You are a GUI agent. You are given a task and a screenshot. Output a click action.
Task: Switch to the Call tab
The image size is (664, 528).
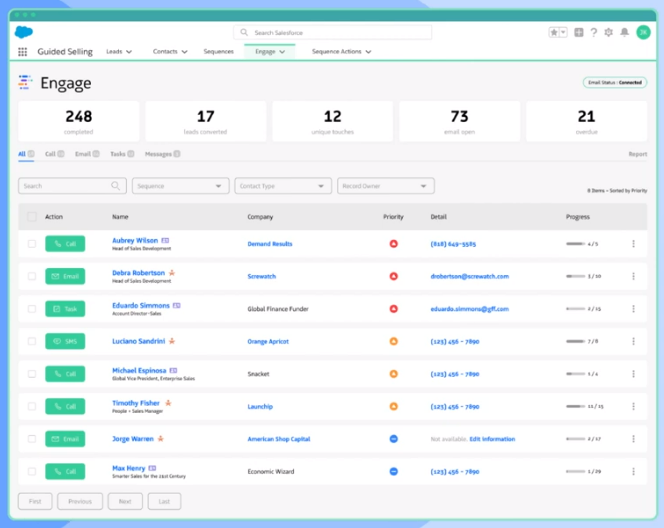coord(55,154)
